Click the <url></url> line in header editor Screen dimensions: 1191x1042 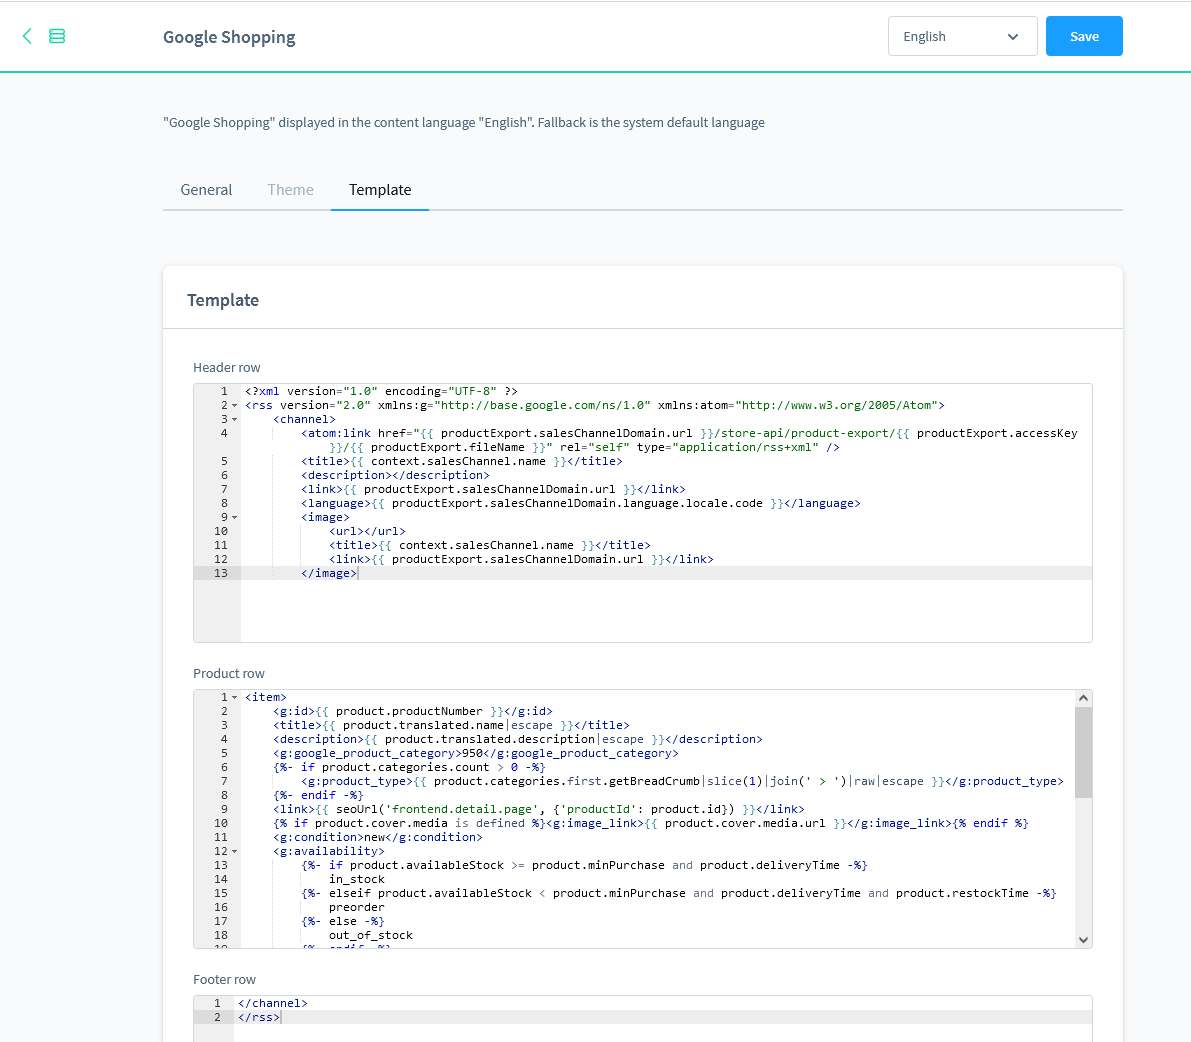367,532
